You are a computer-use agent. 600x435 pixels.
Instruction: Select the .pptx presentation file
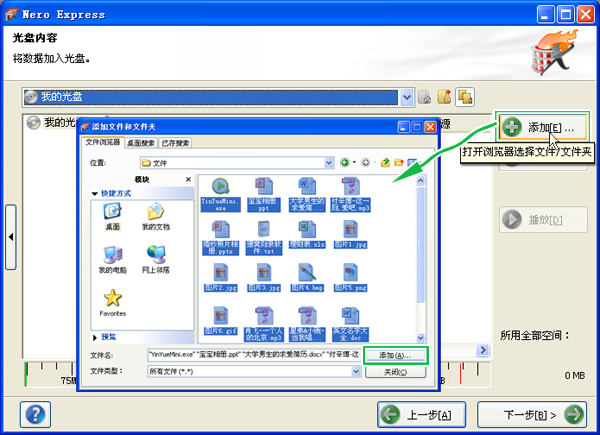(220, 238)
